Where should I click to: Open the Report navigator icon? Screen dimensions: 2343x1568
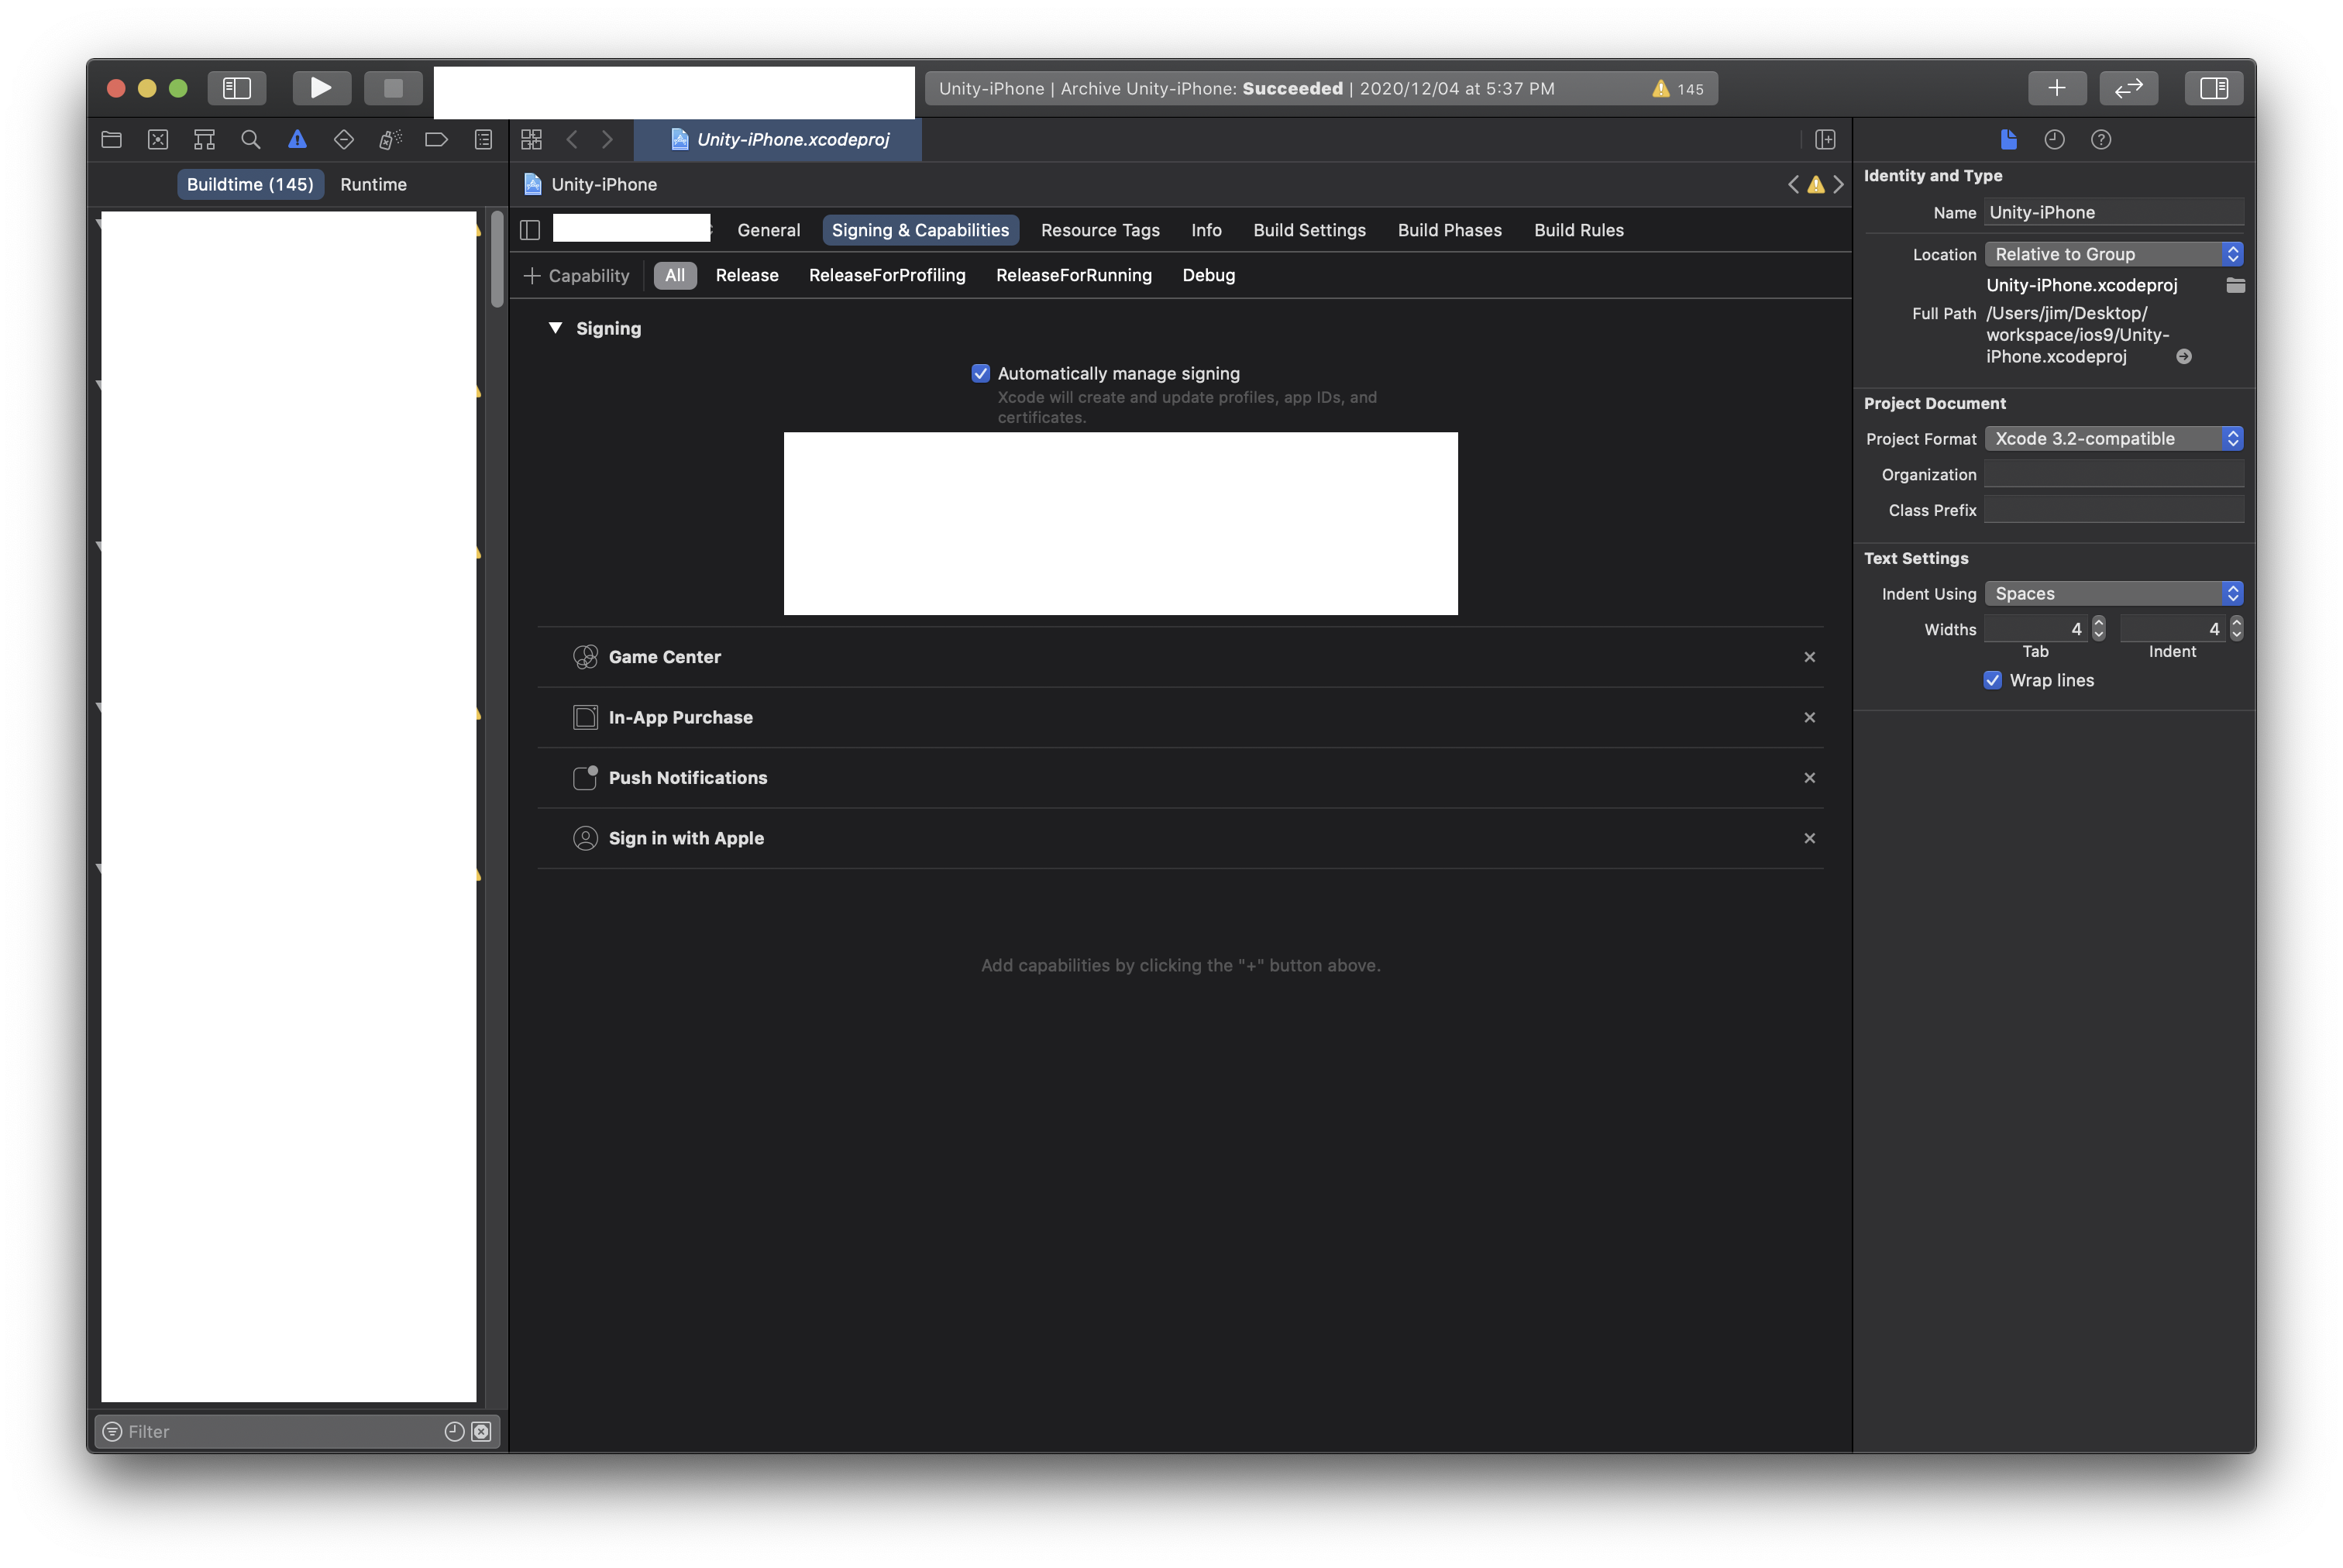483,140
